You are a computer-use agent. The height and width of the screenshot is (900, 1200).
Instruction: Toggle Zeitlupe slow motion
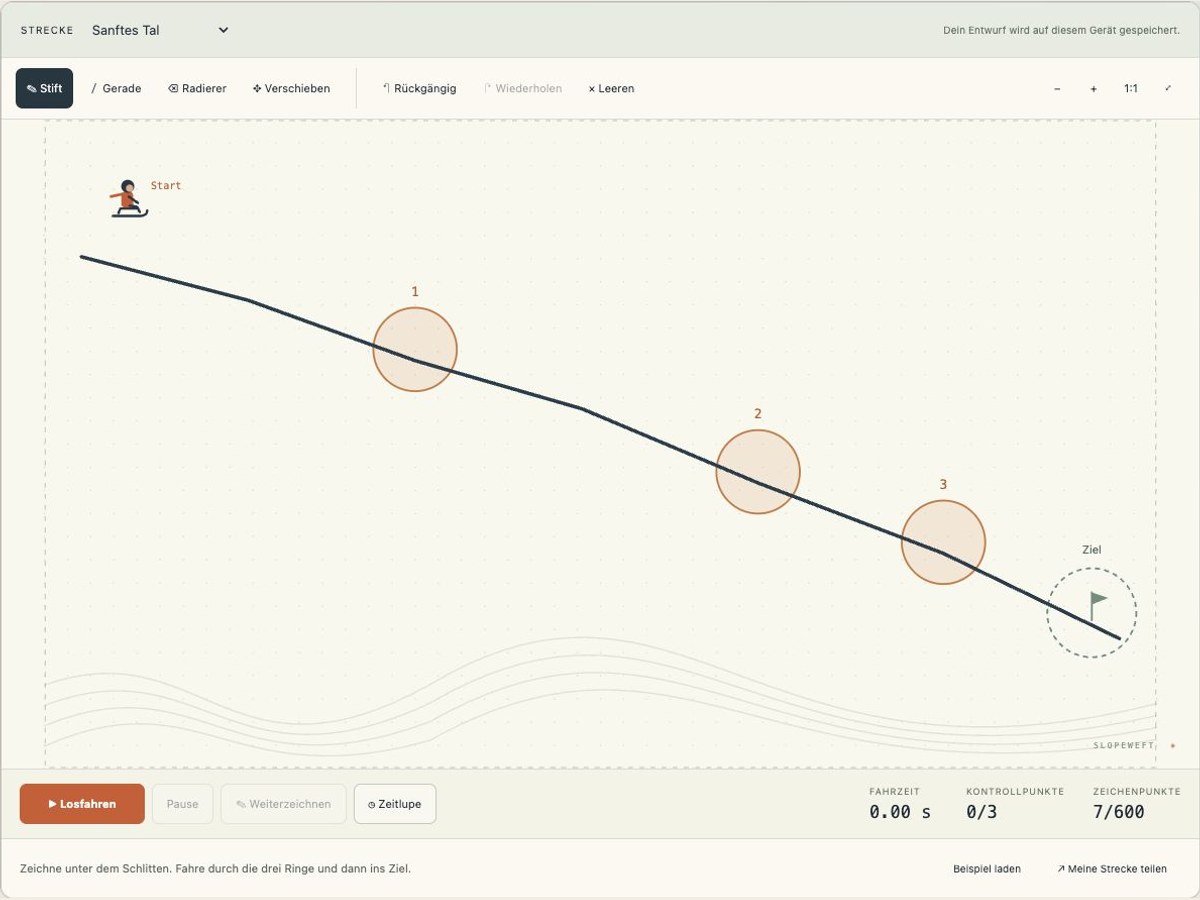pos(395,804)
